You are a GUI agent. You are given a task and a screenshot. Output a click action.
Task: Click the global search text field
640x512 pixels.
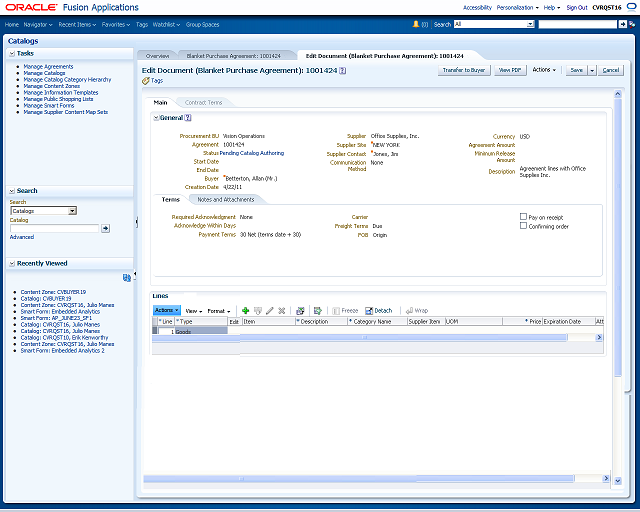pos(578,24)
